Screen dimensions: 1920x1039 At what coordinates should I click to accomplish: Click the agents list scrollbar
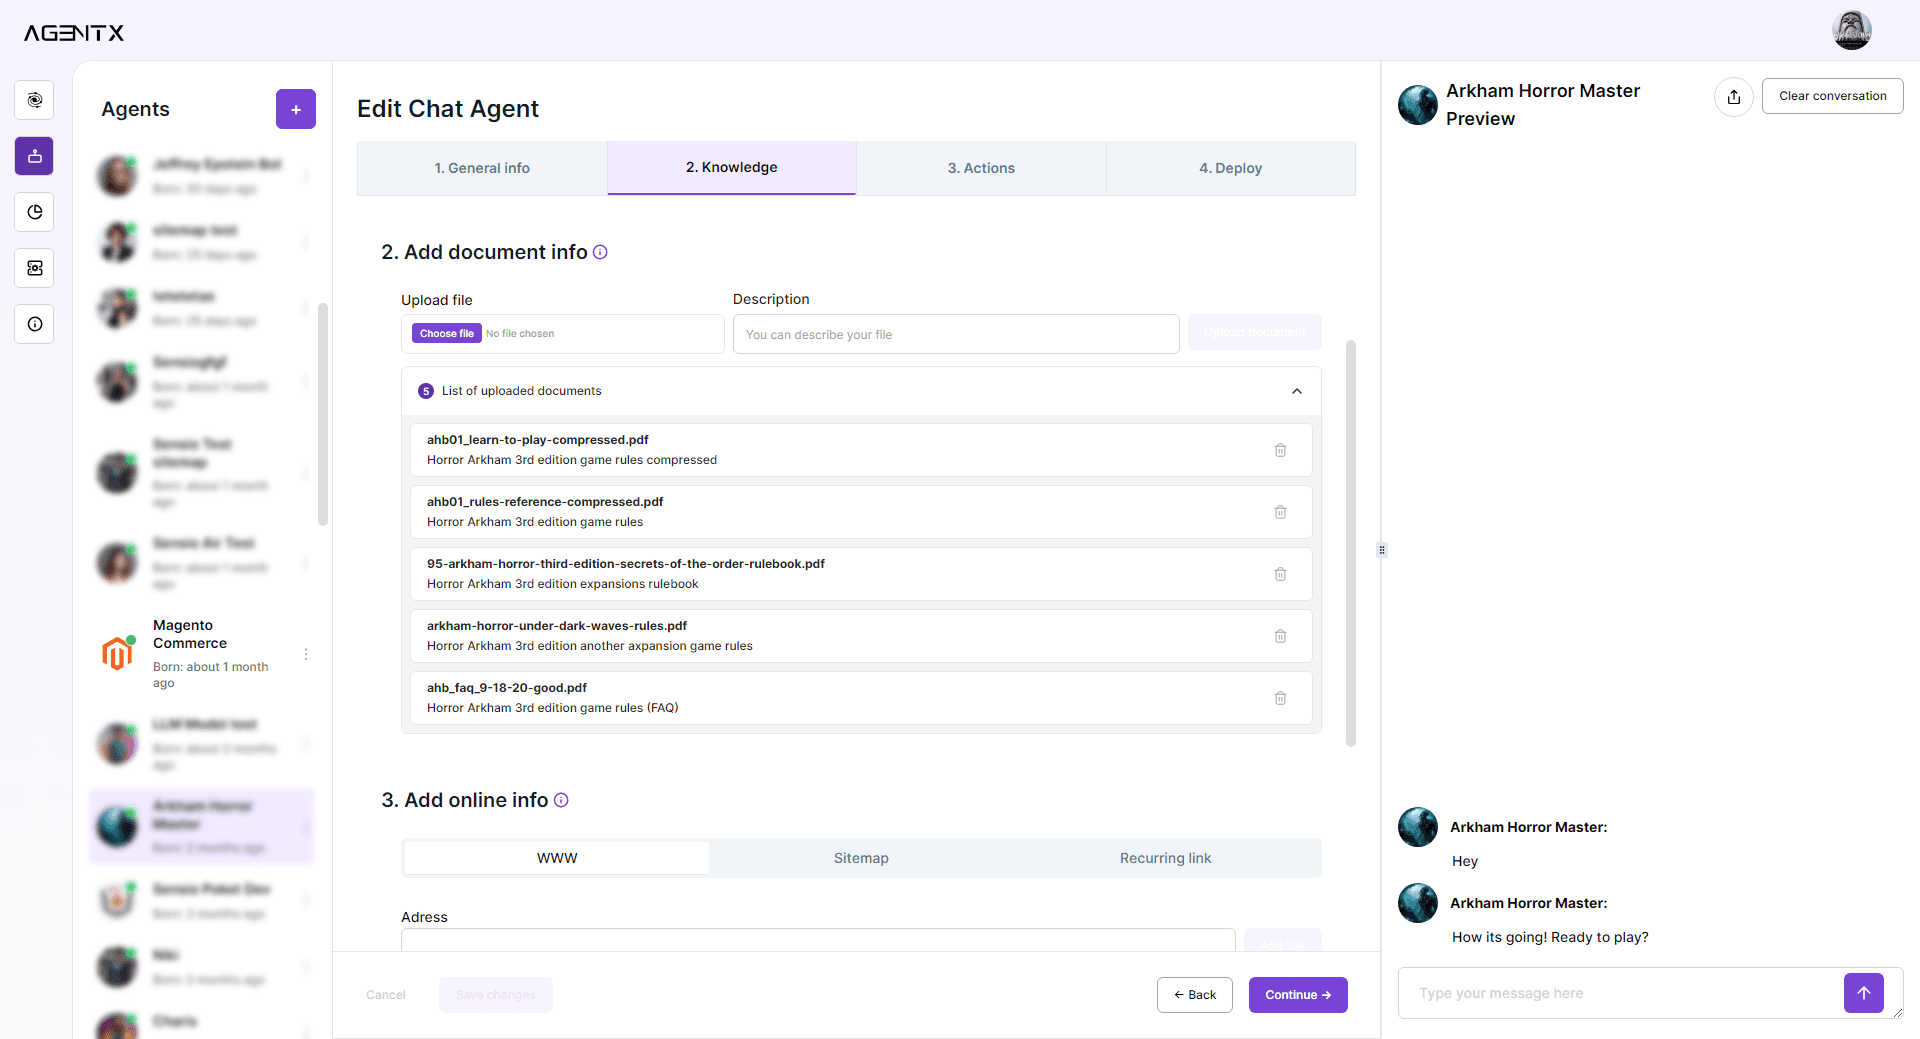click(322, 413)
